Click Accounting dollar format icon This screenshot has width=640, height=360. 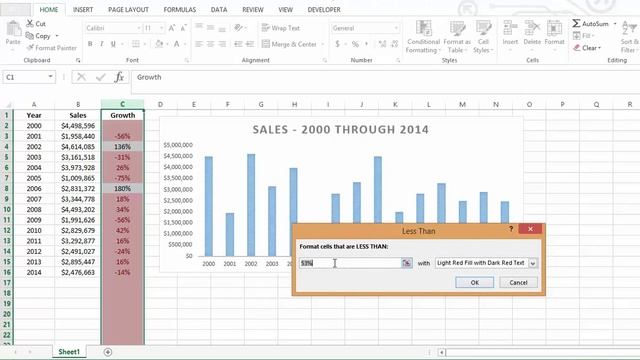(337, 44)
